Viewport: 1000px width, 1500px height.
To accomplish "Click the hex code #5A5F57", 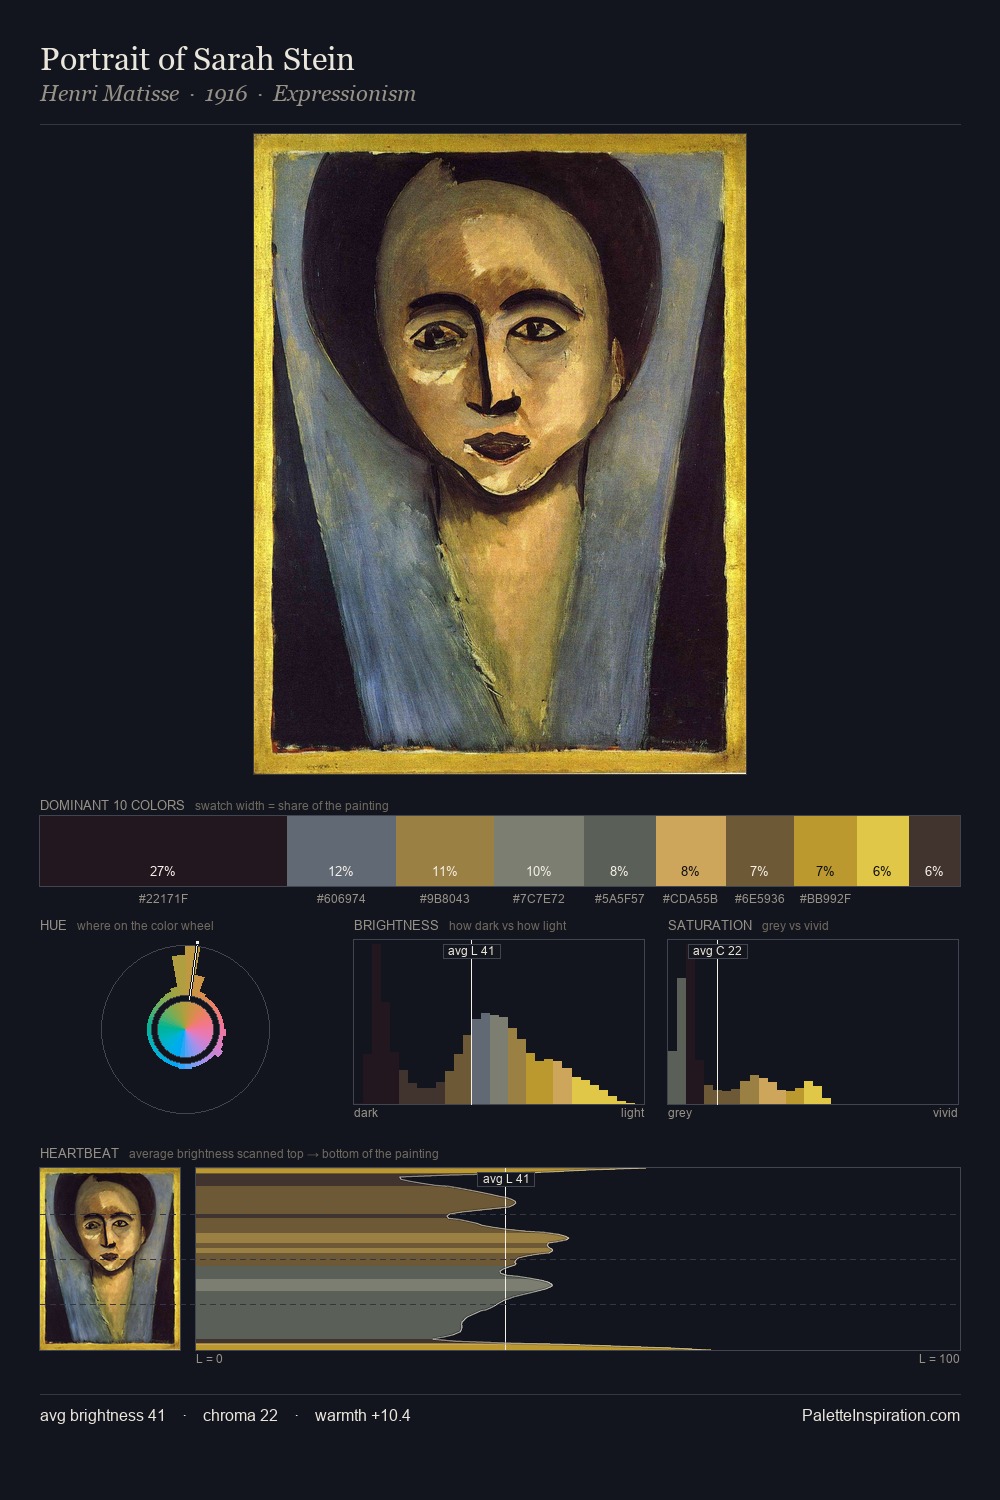I will [620, 899].
